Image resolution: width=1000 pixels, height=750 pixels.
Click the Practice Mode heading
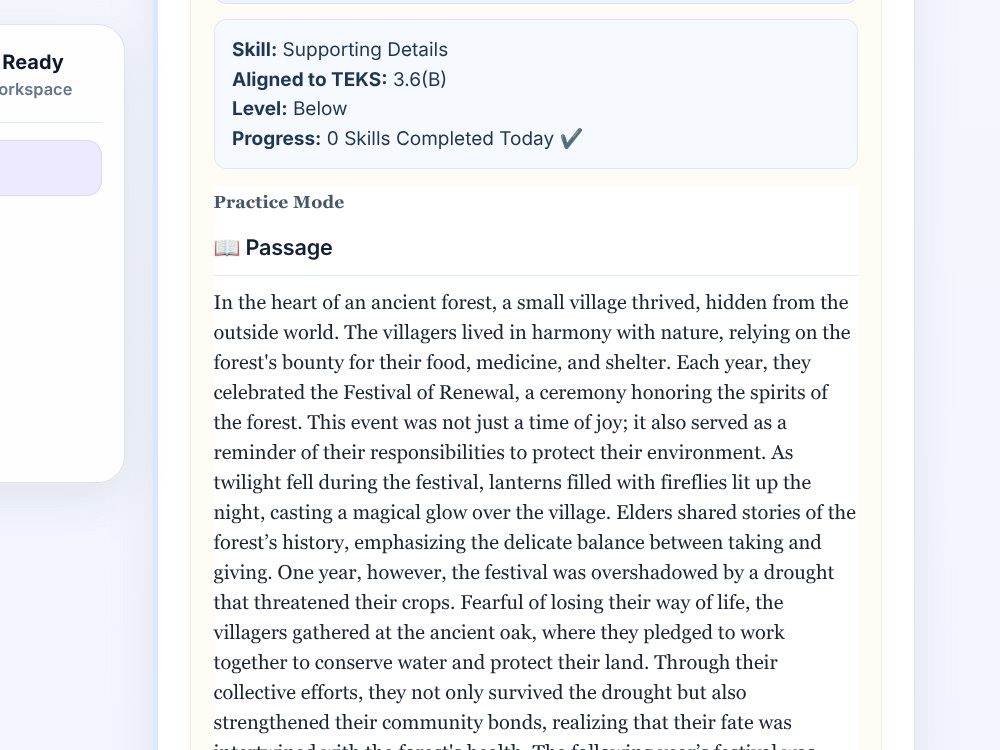coord(279,202)
